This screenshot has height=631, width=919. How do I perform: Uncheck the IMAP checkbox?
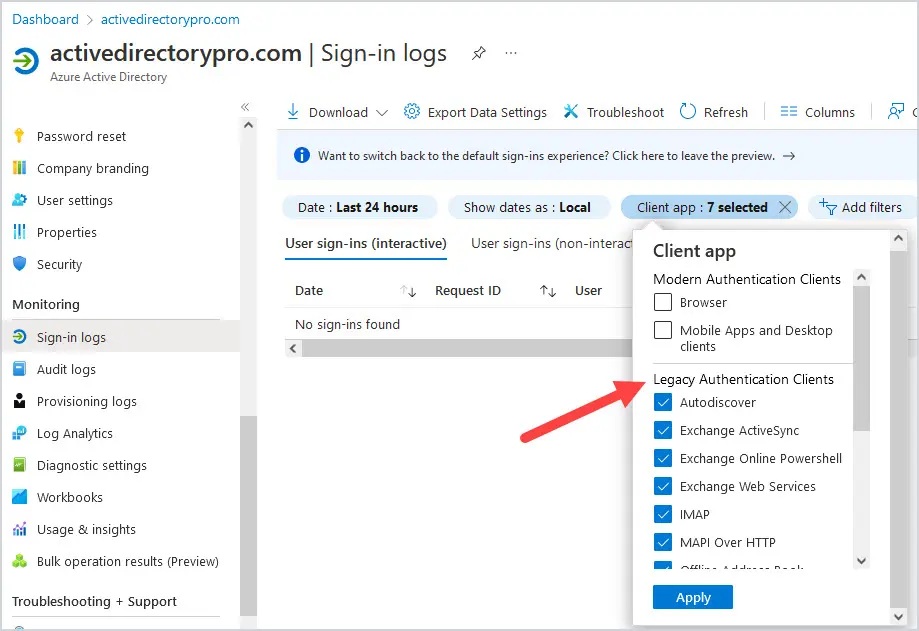(x=663, y=514)
